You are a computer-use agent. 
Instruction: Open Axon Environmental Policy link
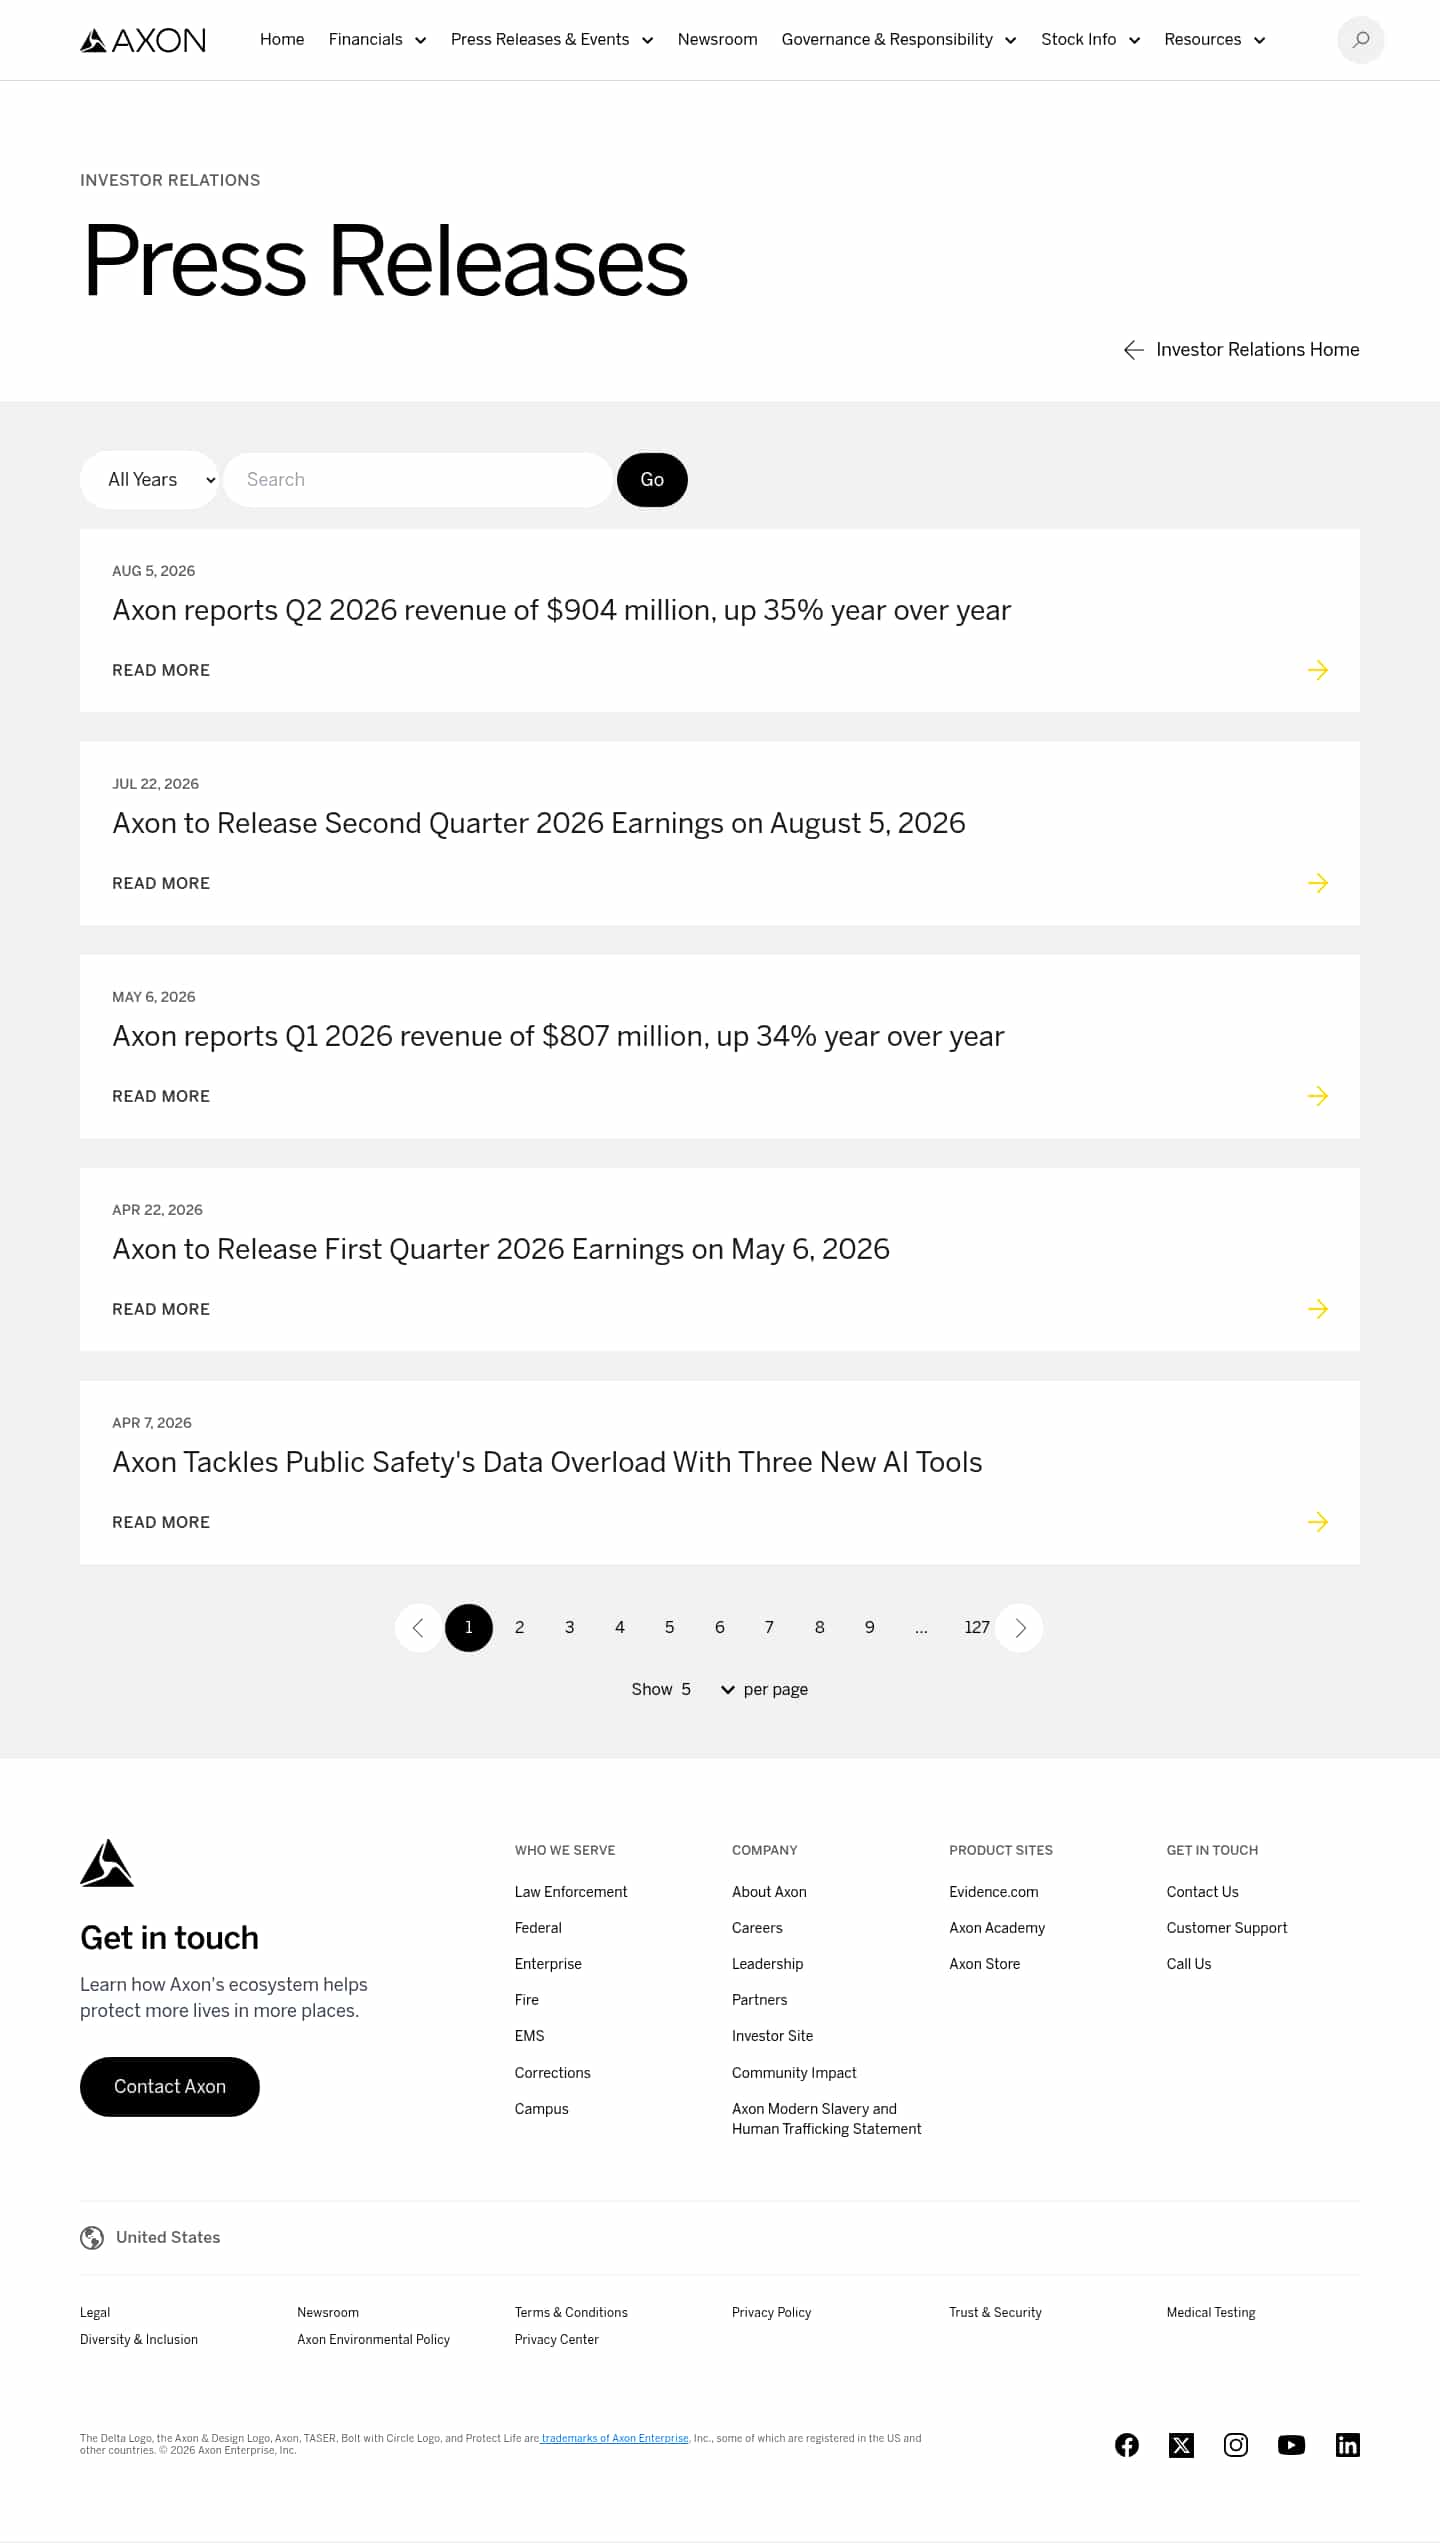click(374, 2340)
